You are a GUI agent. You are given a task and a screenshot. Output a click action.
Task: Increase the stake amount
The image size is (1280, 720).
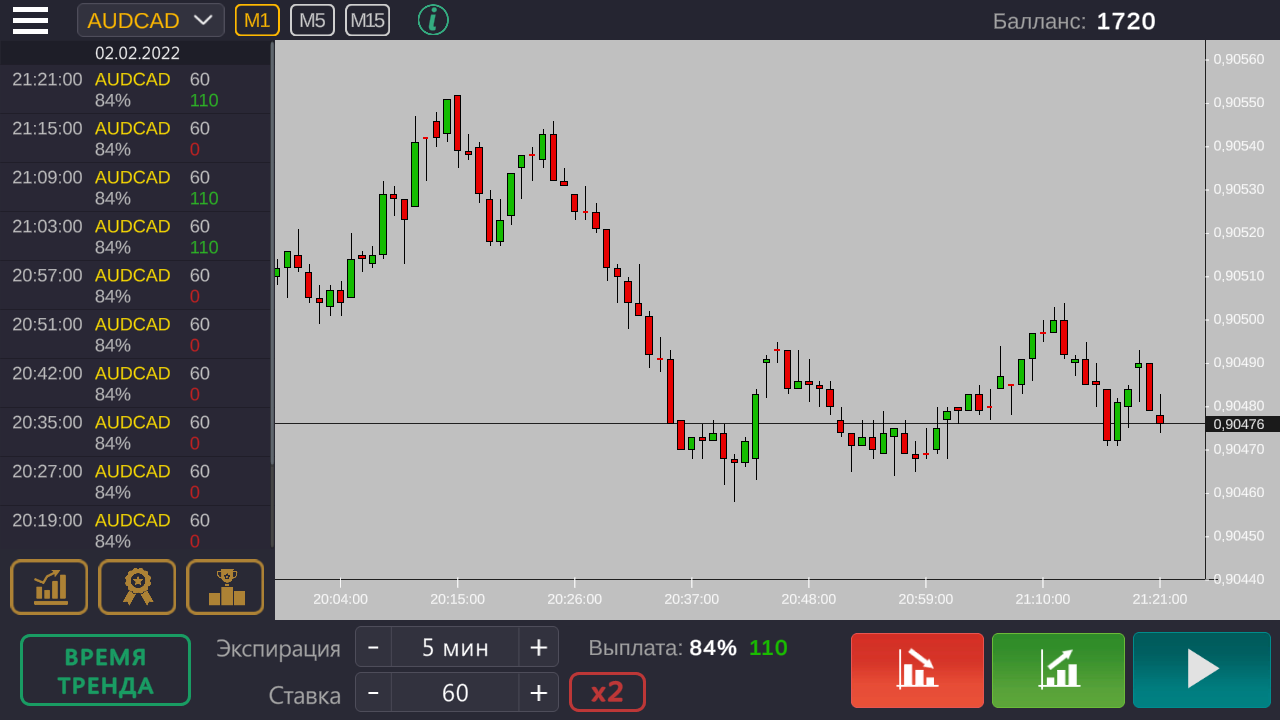[x=538, y=692]
